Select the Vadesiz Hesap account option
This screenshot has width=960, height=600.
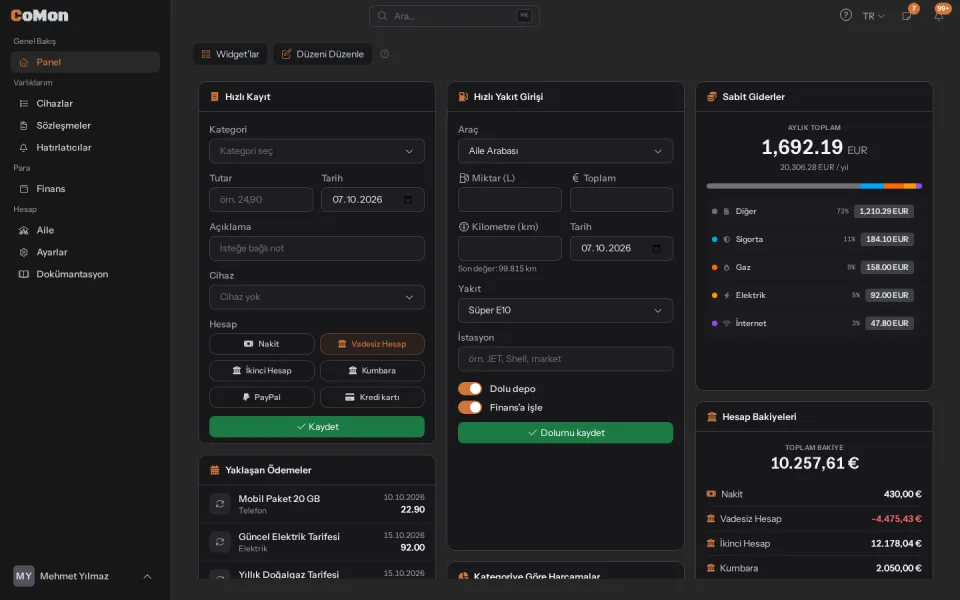[372, 344]
